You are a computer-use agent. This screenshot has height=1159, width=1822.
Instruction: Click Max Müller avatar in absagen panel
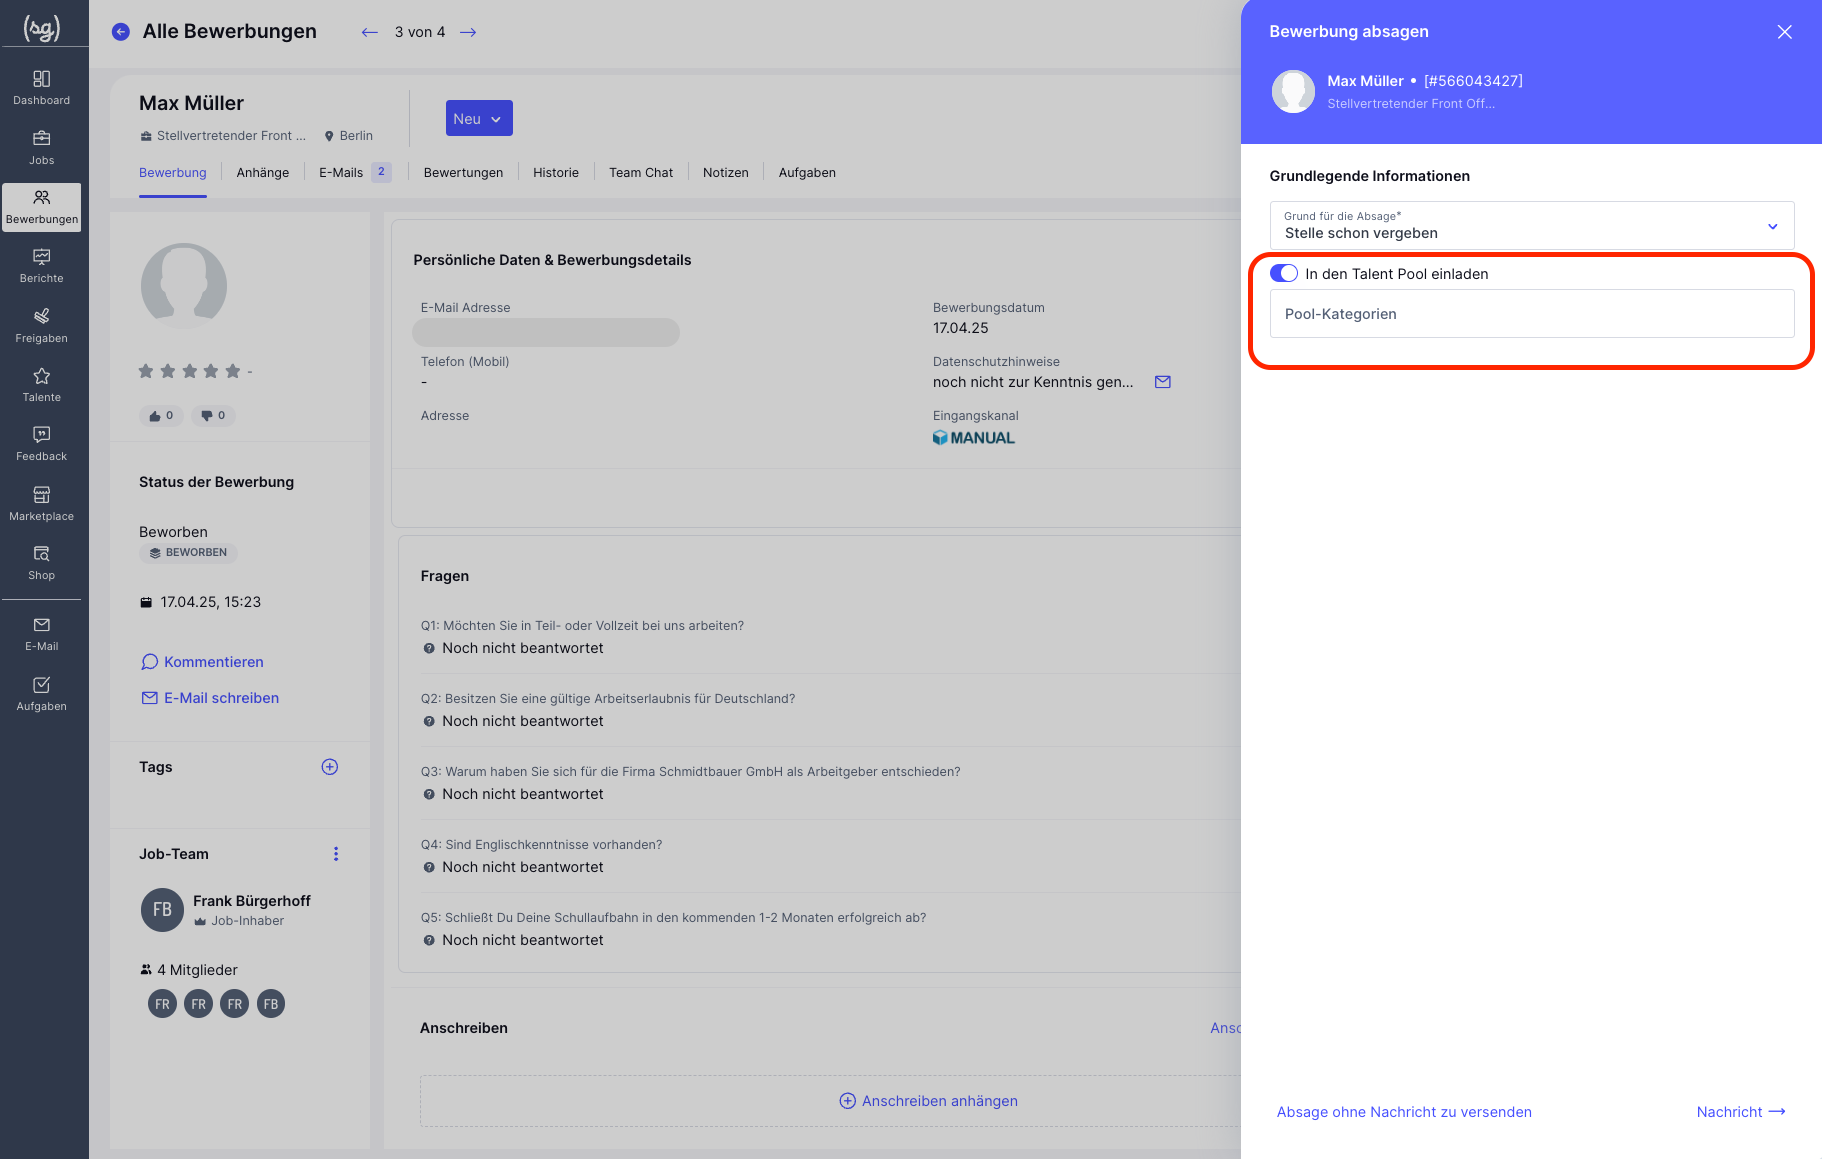[x=1293, y=91]
